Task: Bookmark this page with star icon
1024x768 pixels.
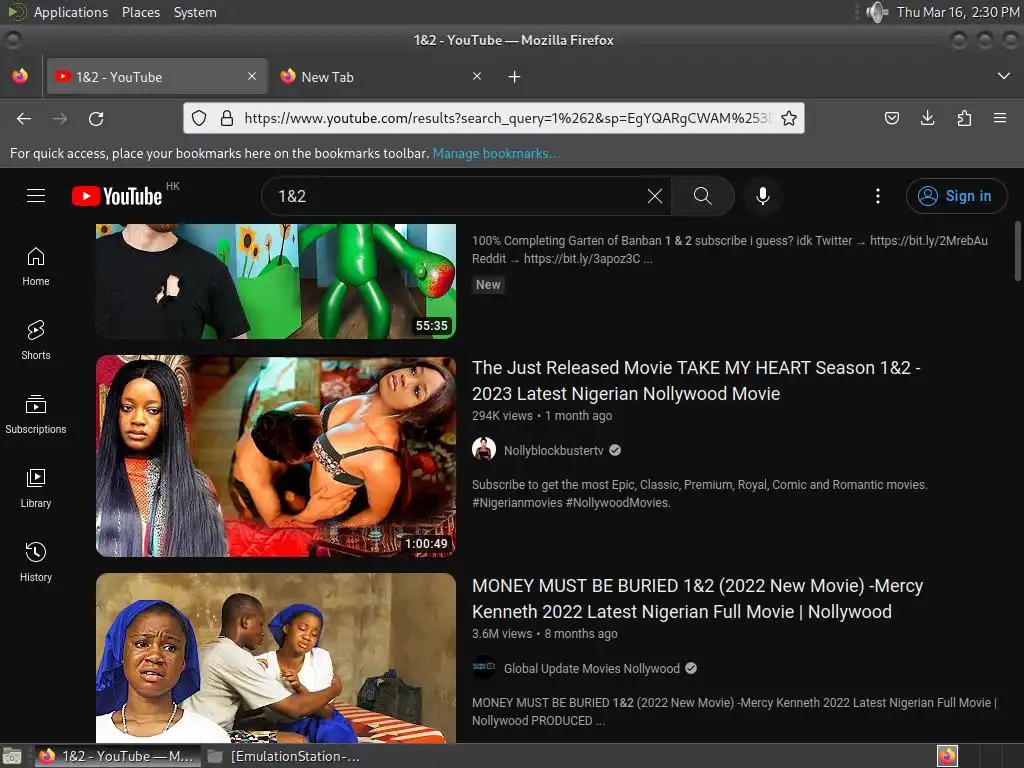Action: (789, 118)
